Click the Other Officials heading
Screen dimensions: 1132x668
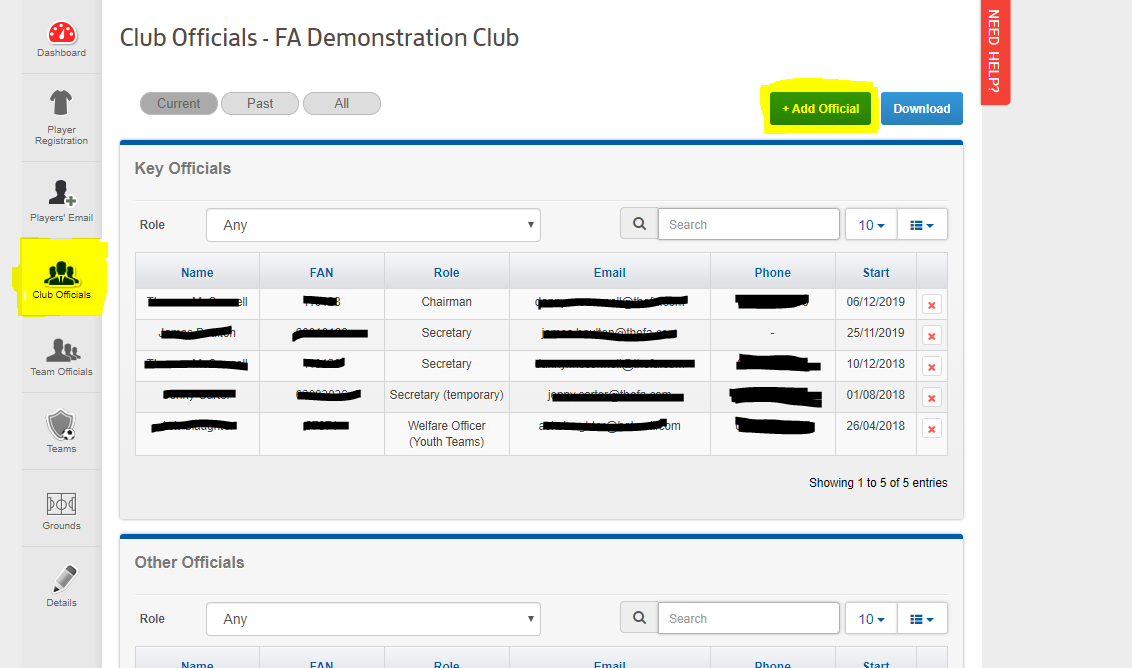tap(189, 563)
